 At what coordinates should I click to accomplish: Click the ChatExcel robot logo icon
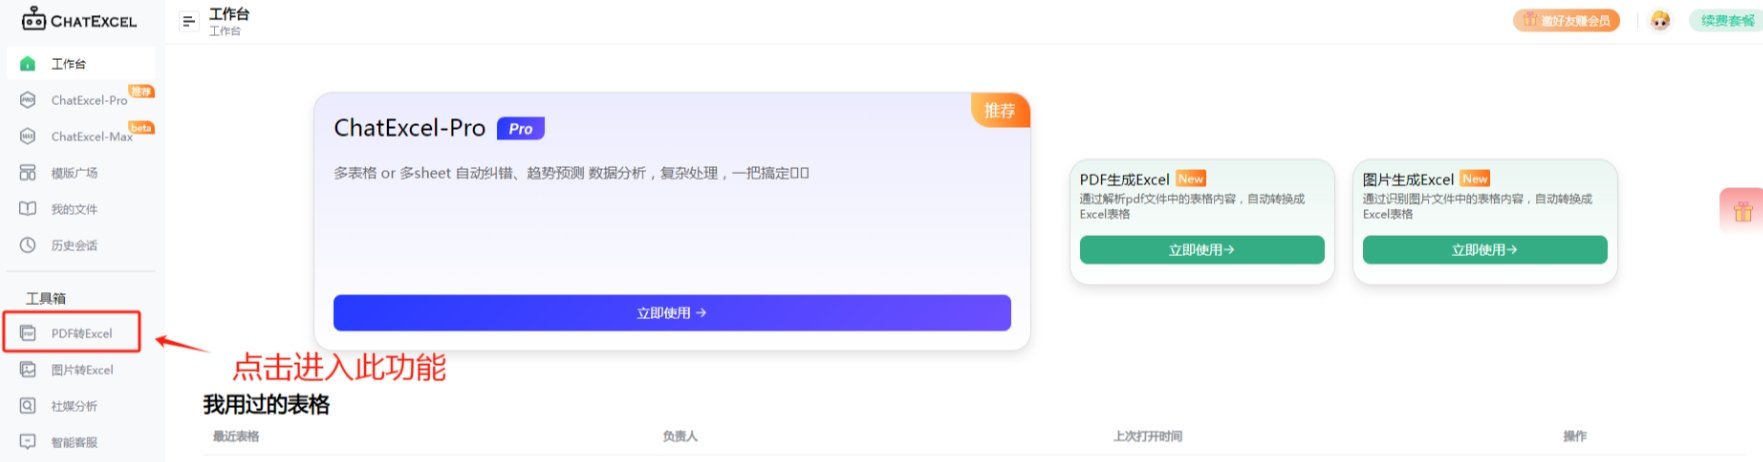tap(34, 19)
